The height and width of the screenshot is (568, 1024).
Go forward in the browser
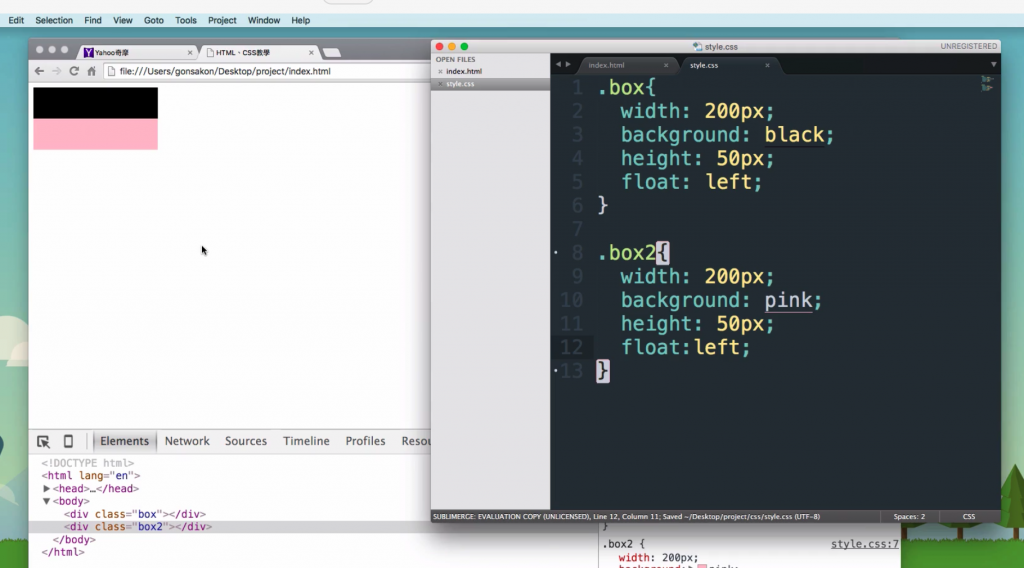(56, 71)
